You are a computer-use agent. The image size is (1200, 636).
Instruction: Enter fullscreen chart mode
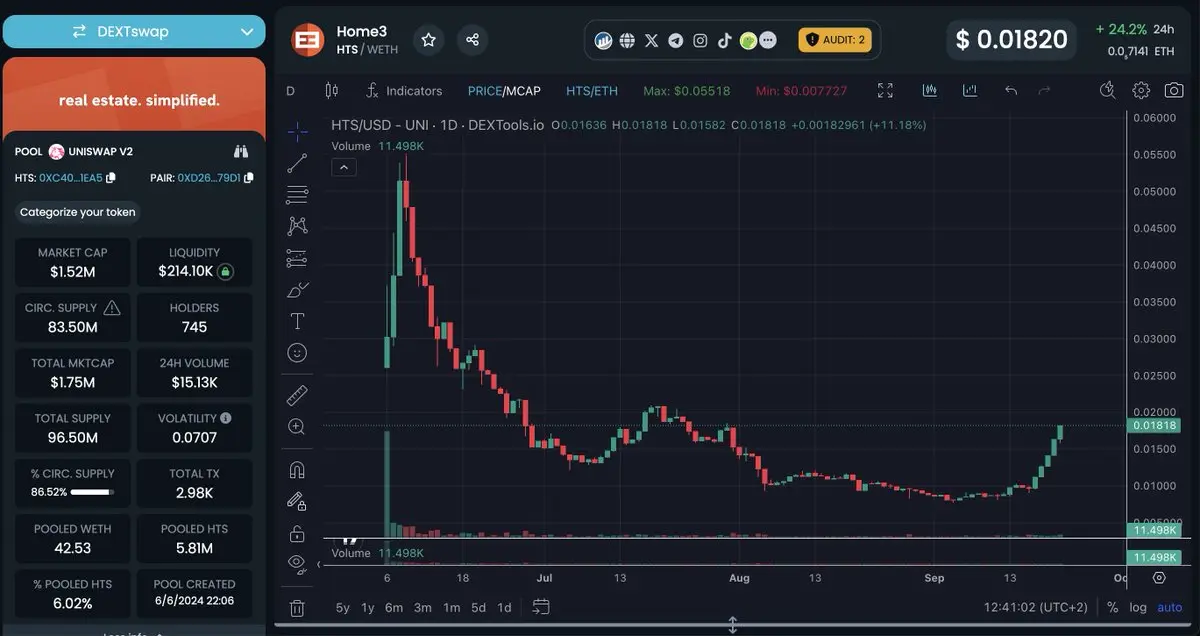pos(885,91)
